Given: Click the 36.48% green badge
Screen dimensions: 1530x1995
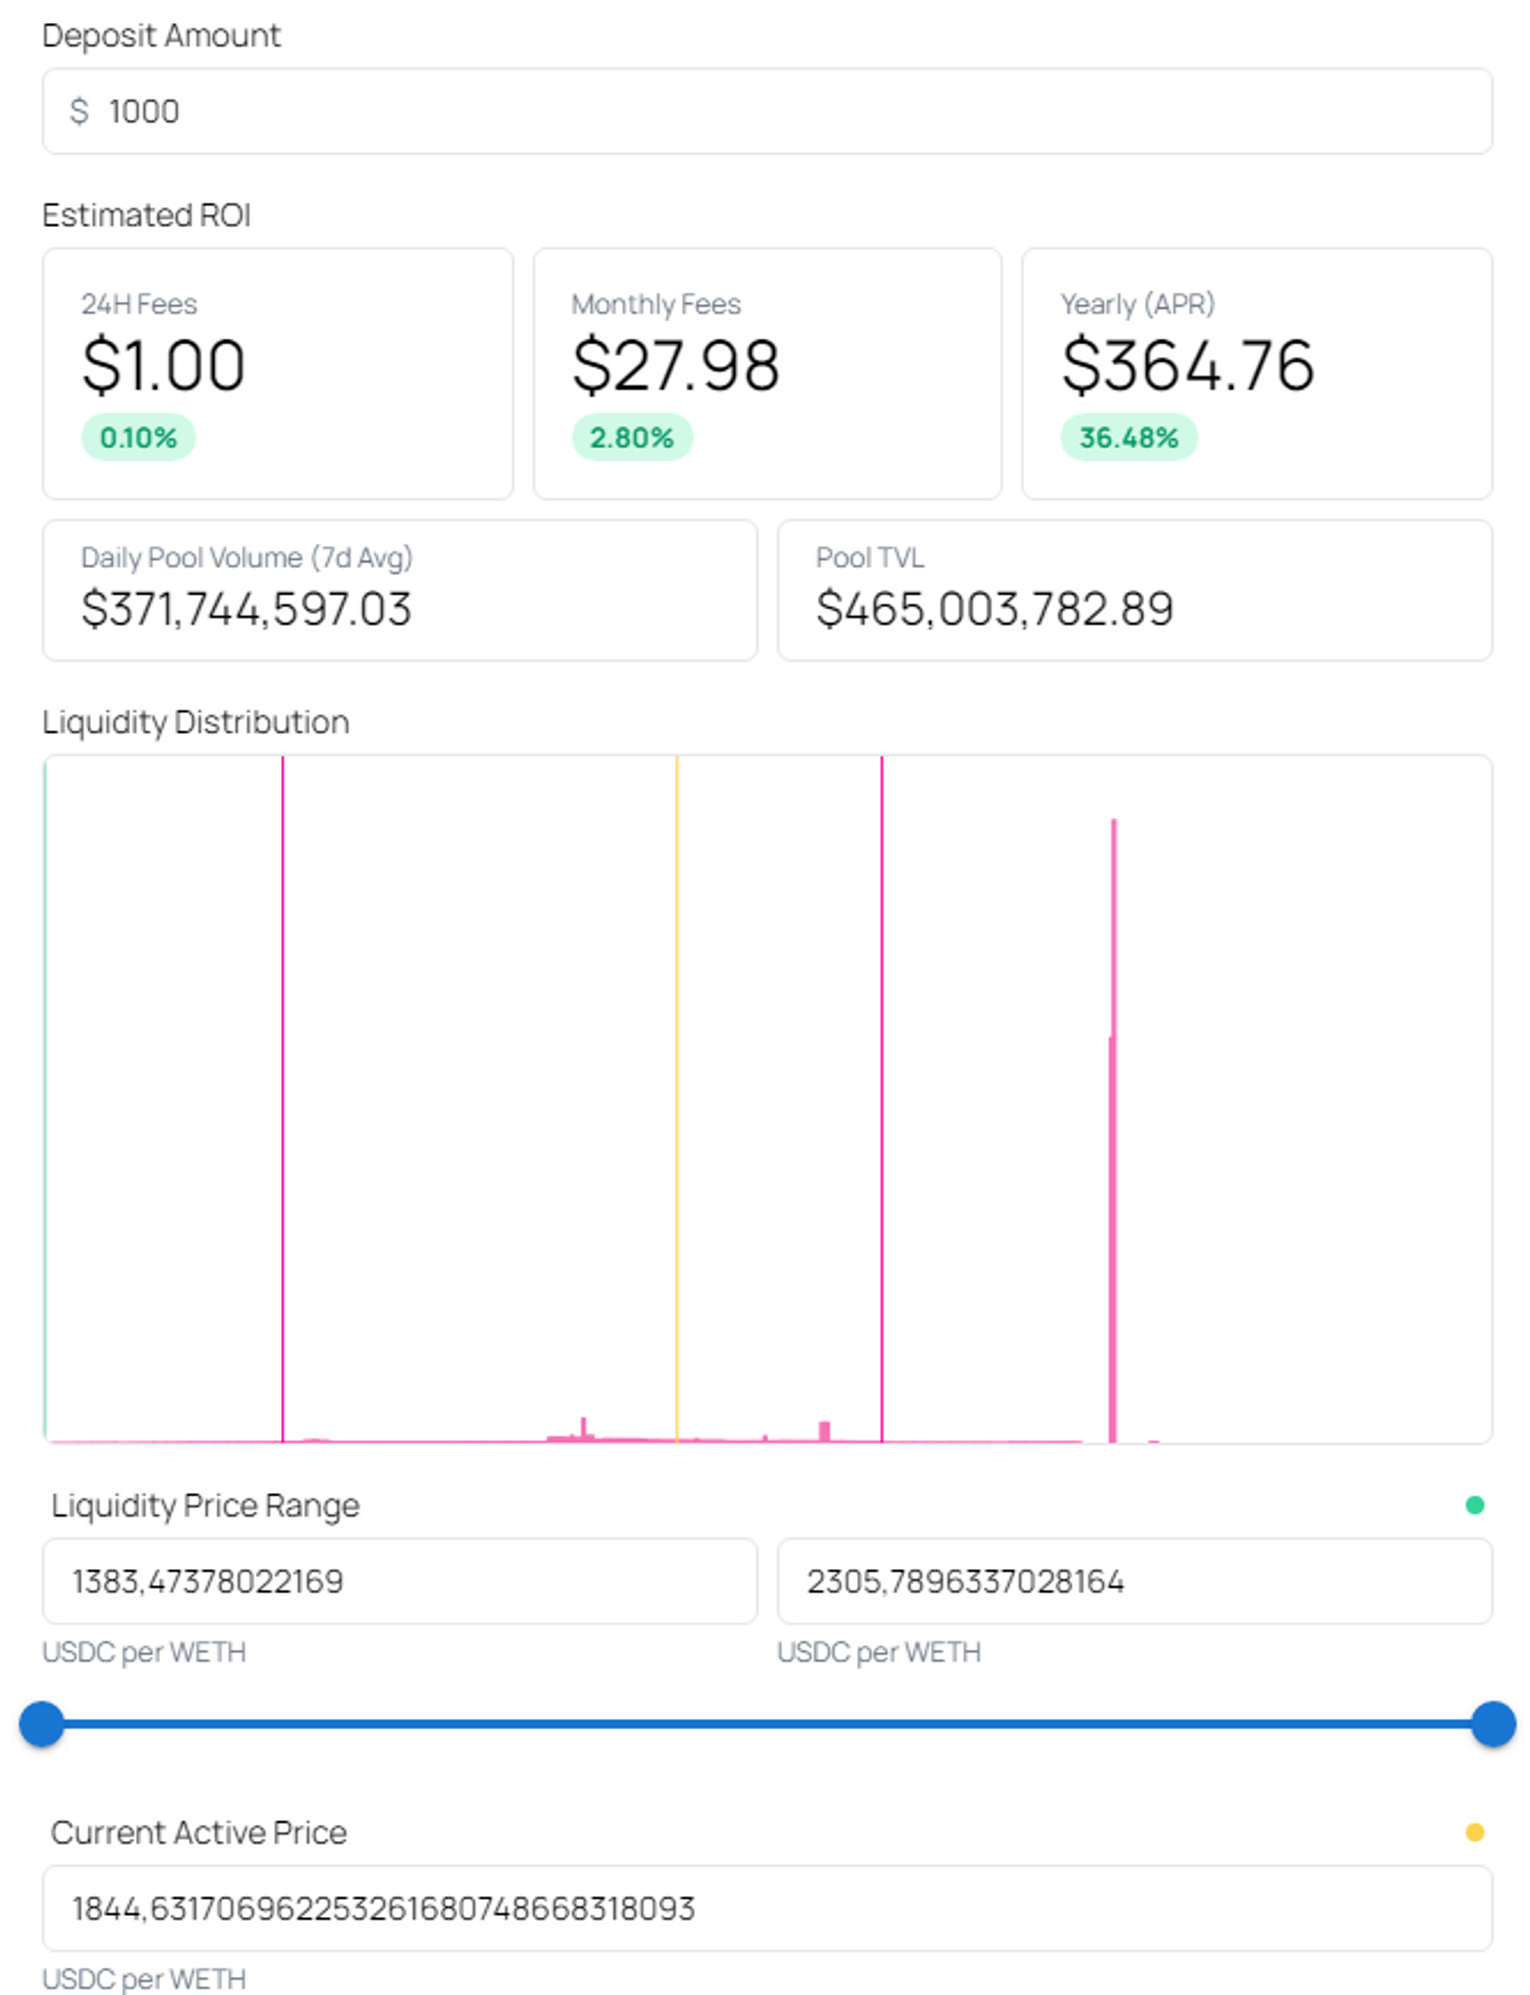Looking at the screenshot, I should point(1128,438).
